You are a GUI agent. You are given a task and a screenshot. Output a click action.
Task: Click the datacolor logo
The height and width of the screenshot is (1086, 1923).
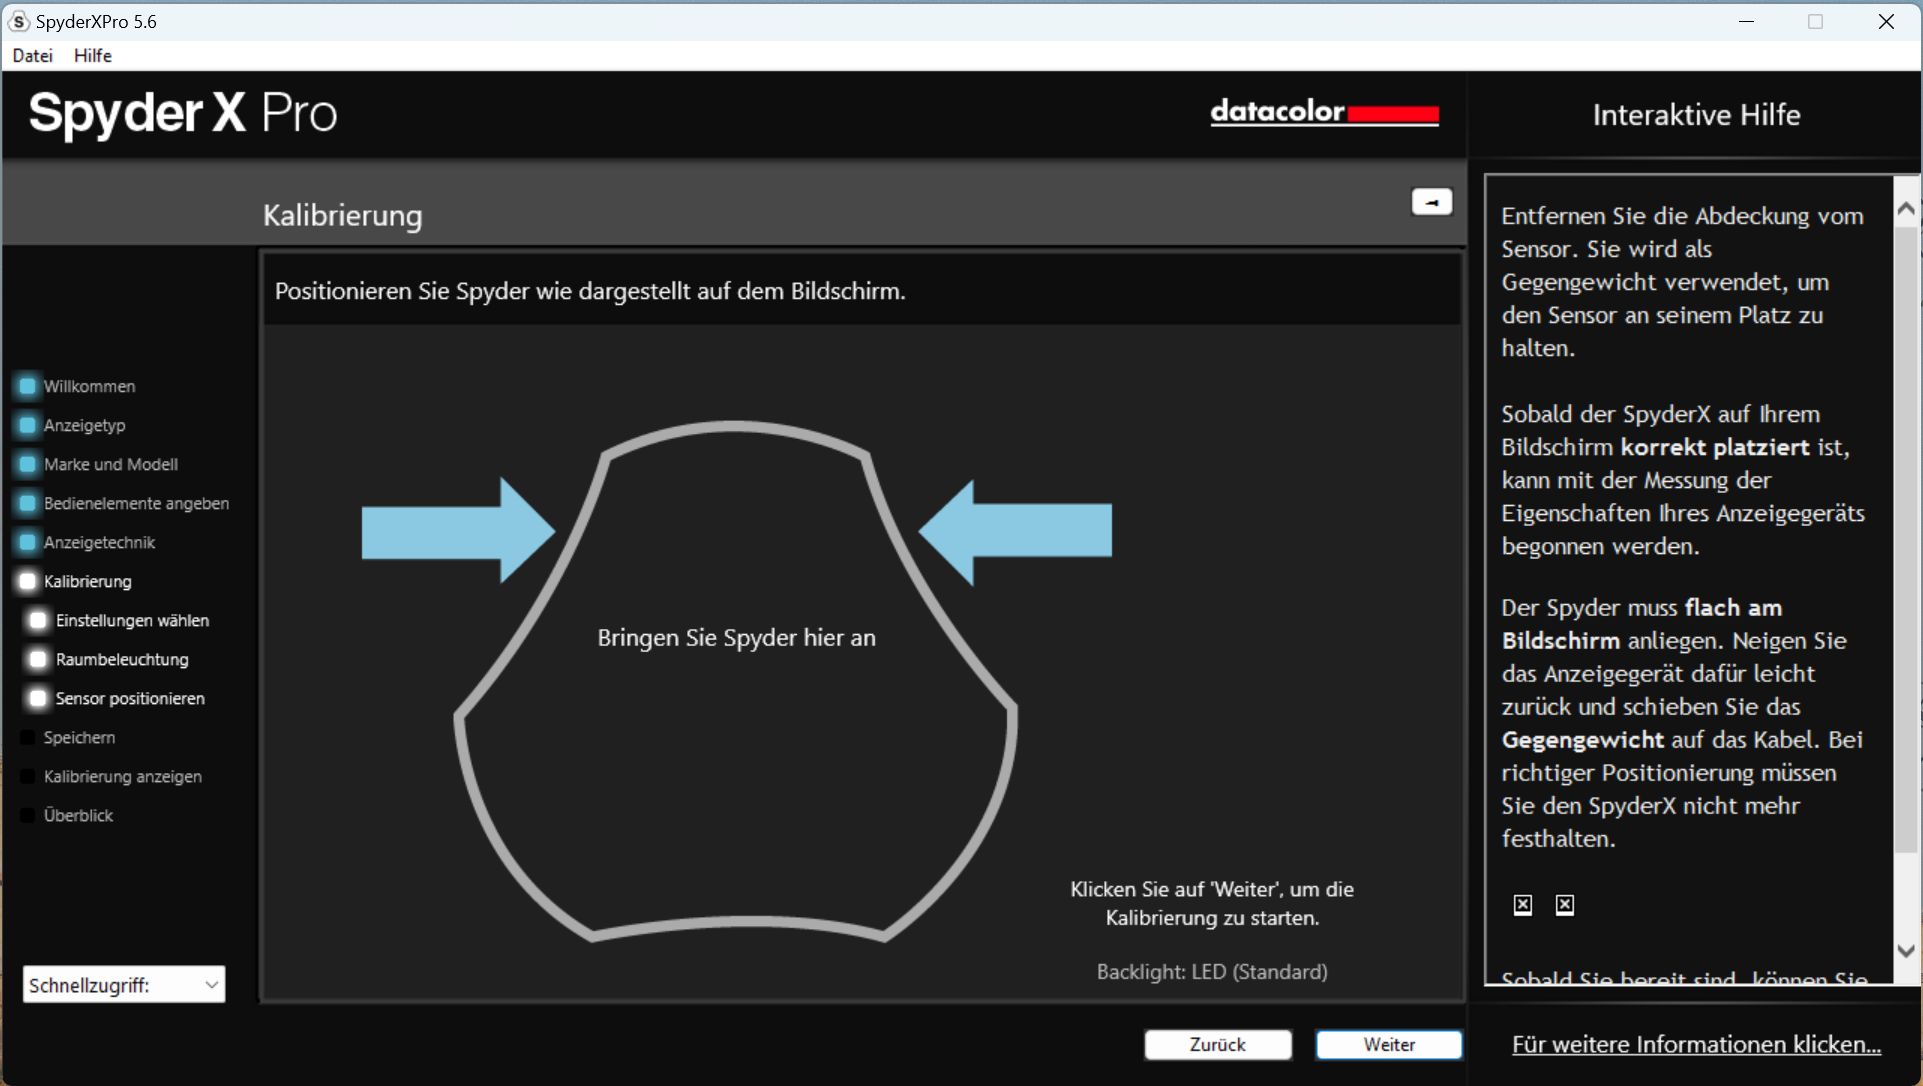pyautogui.click(x=1324, y=111)
